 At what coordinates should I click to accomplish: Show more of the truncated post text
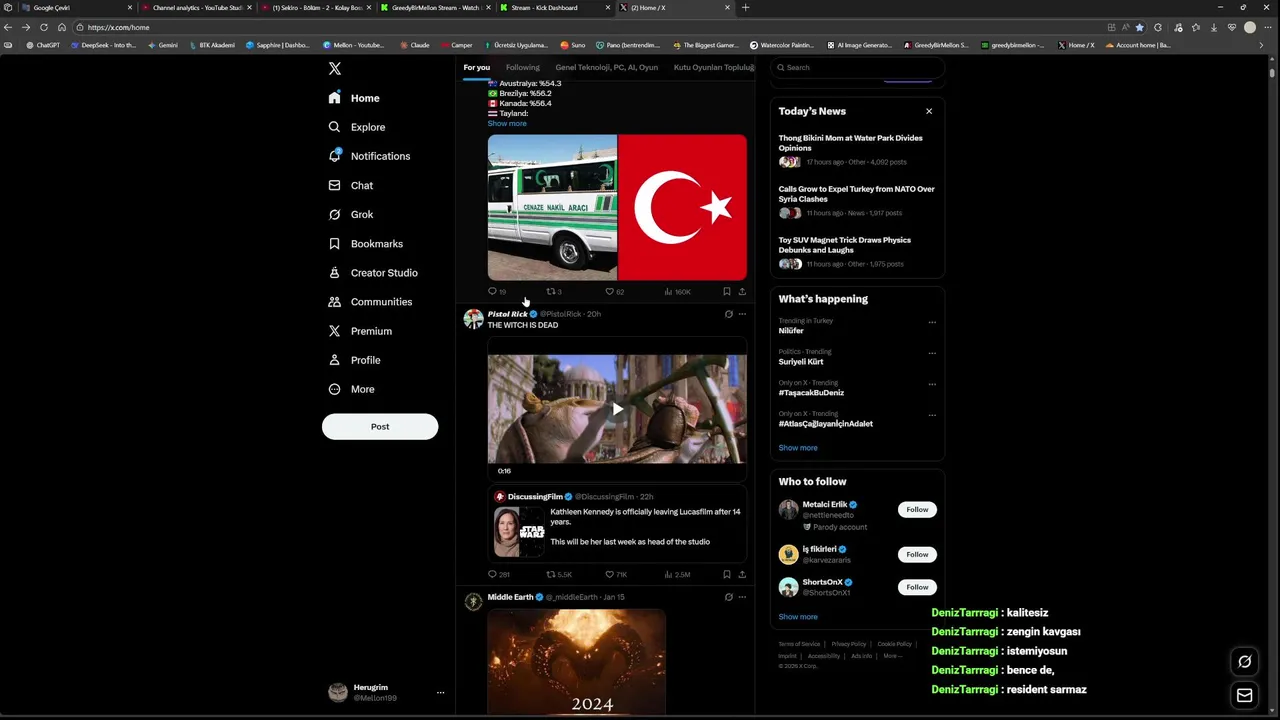507,123
